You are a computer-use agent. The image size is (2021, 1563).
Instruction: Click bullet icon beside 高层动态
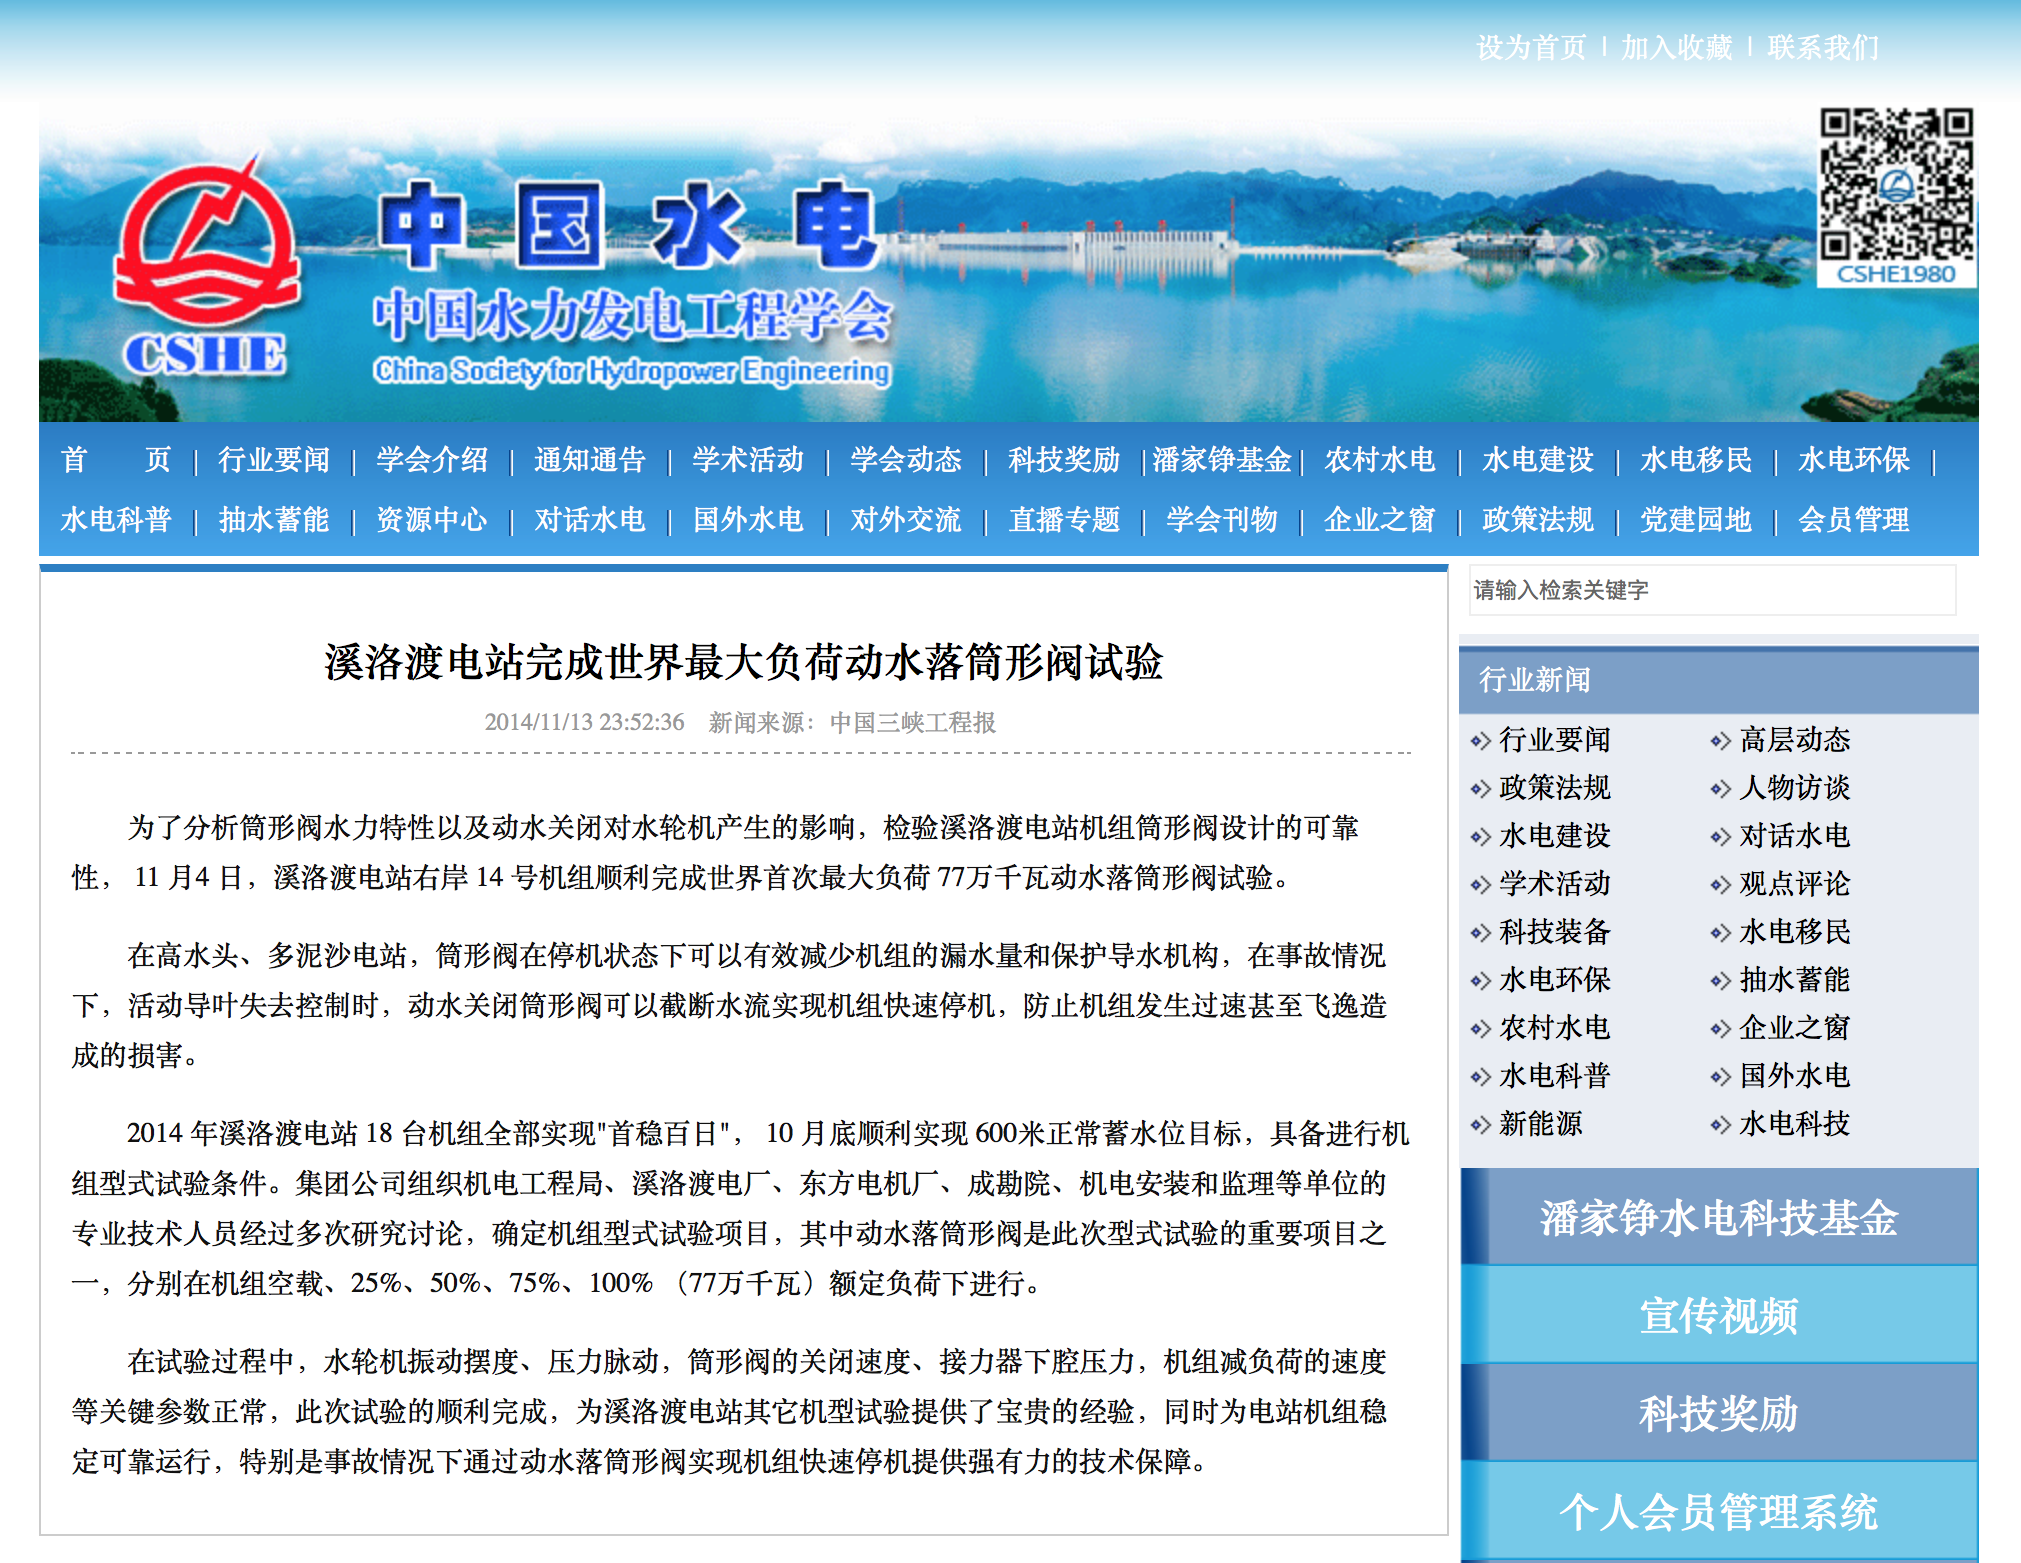(x=1720, y=741)
